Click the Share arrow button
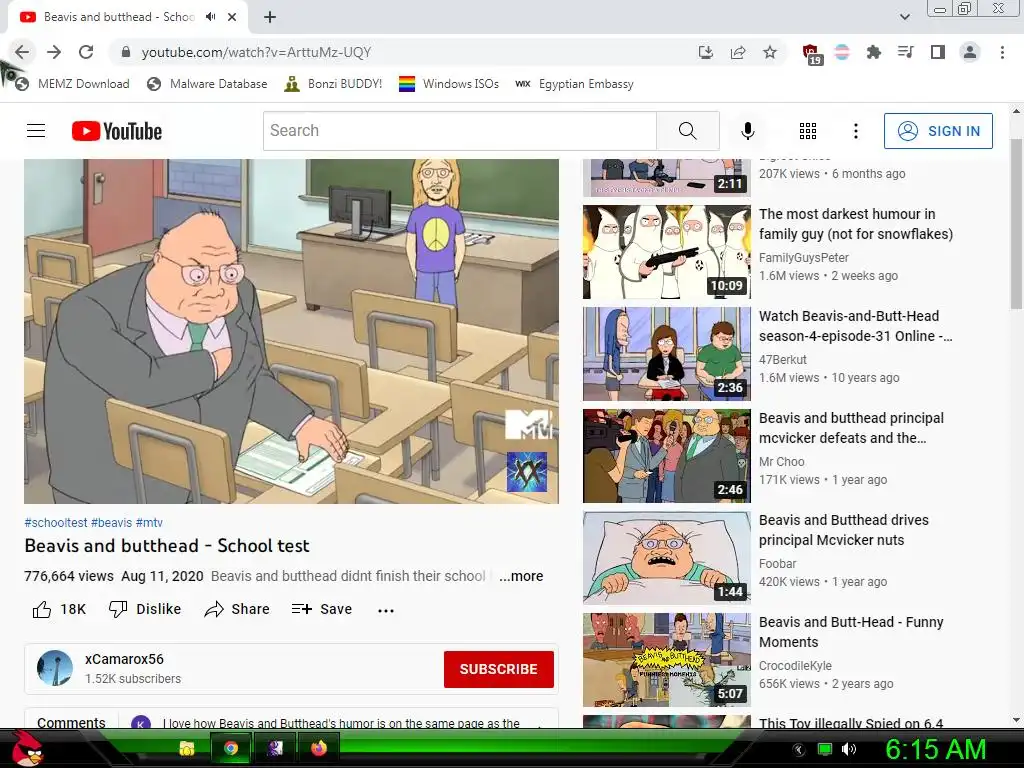 coord(236,609)
